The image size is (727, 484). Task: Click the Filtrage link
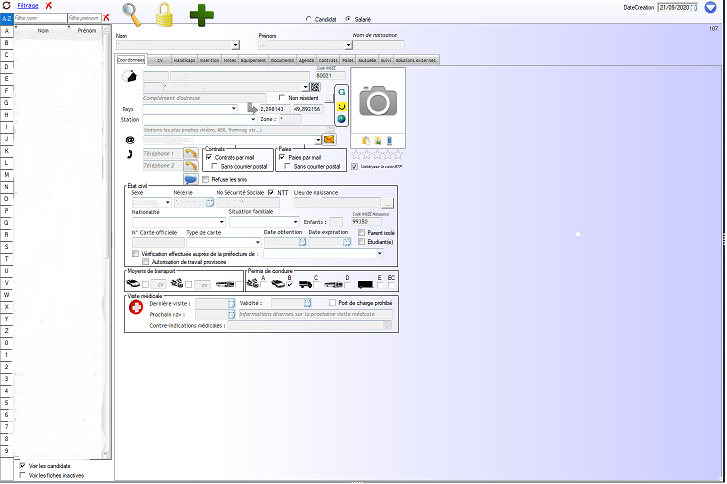(x=28, y=6)
